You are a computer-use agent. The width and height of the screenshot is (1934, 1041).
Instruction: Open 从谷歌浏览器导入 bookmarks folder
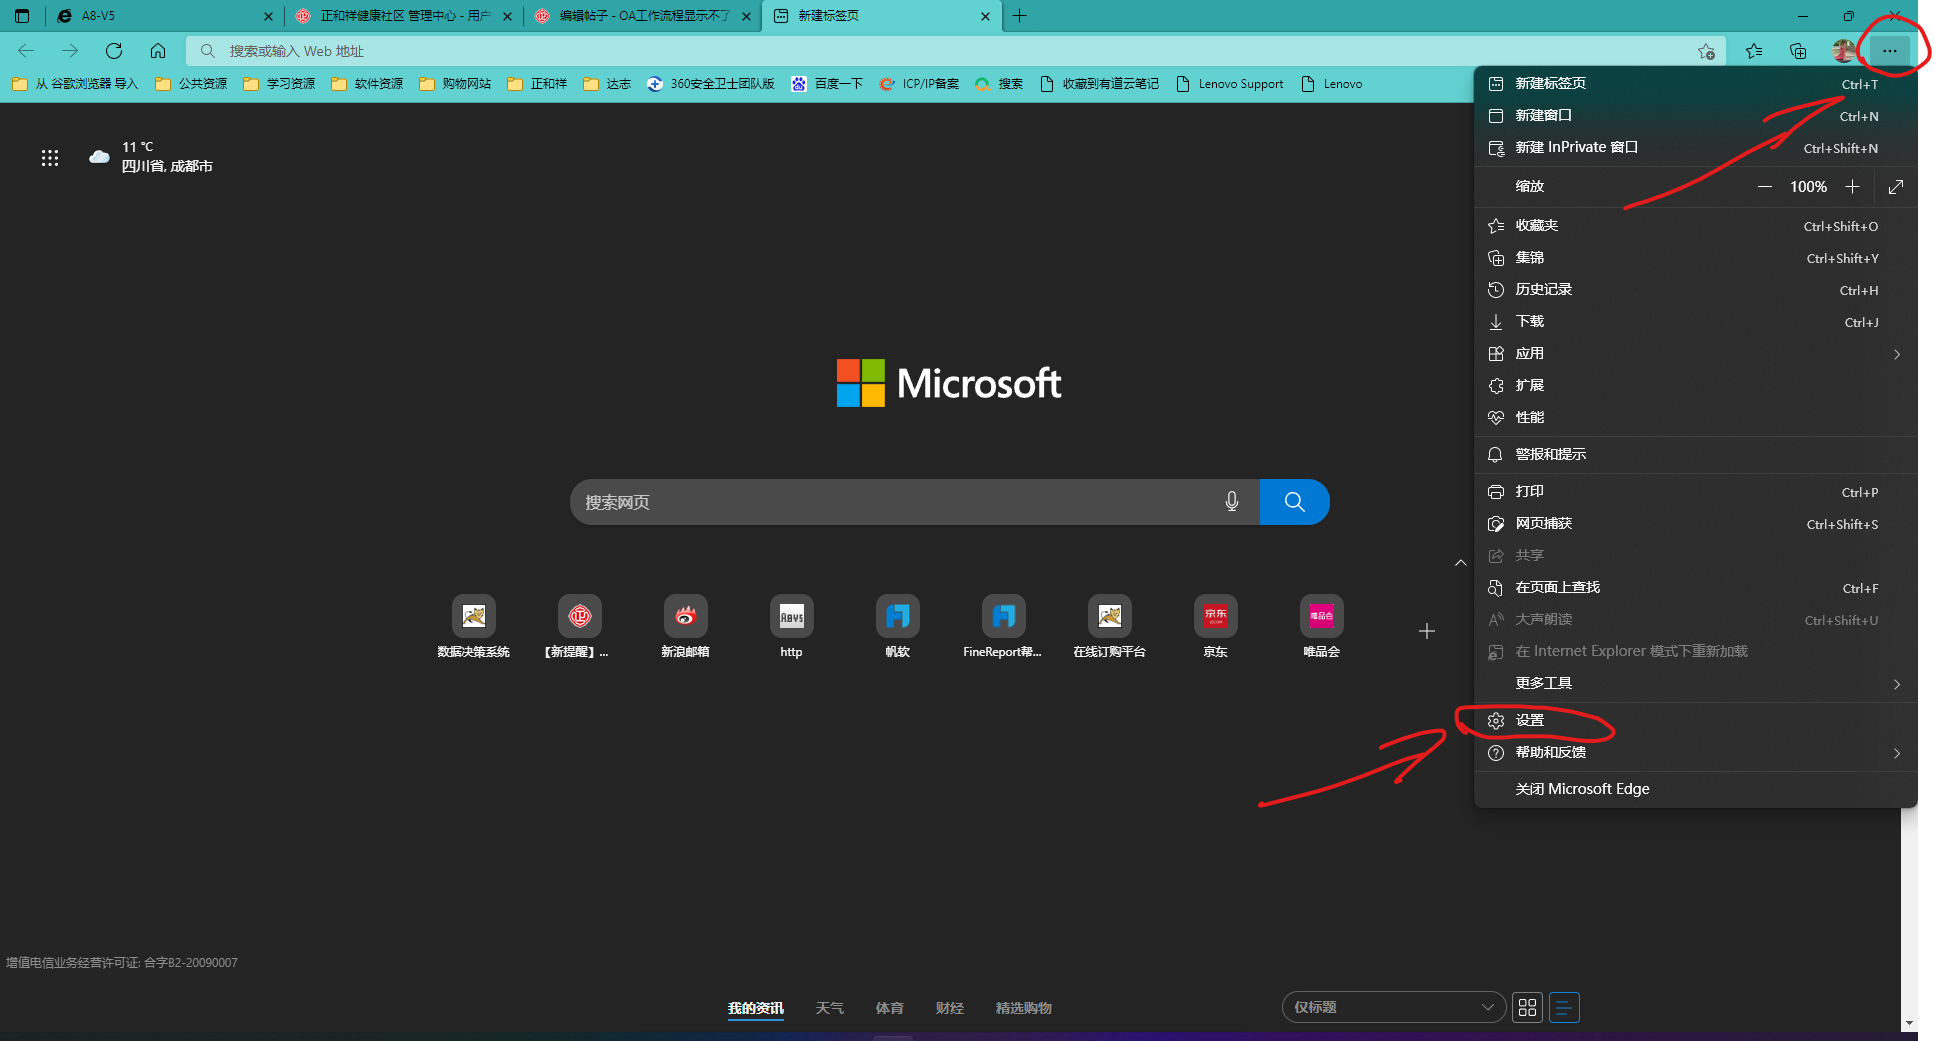coord(75,84)
